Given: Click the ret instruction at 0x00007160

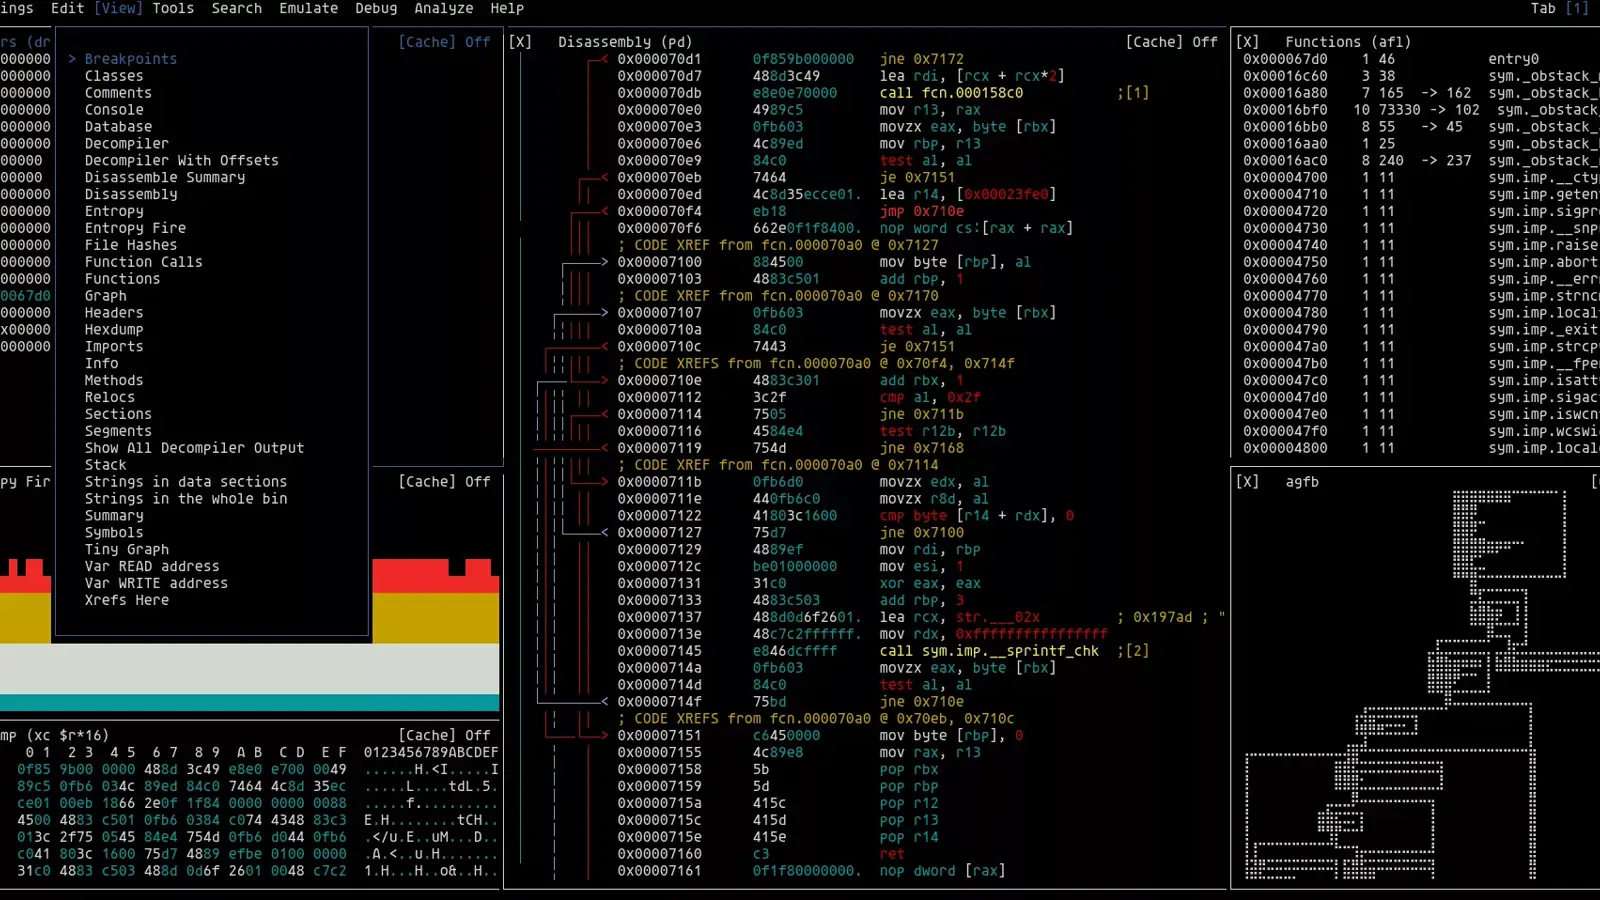Looking at the screenshot, I should pos(891,854).
